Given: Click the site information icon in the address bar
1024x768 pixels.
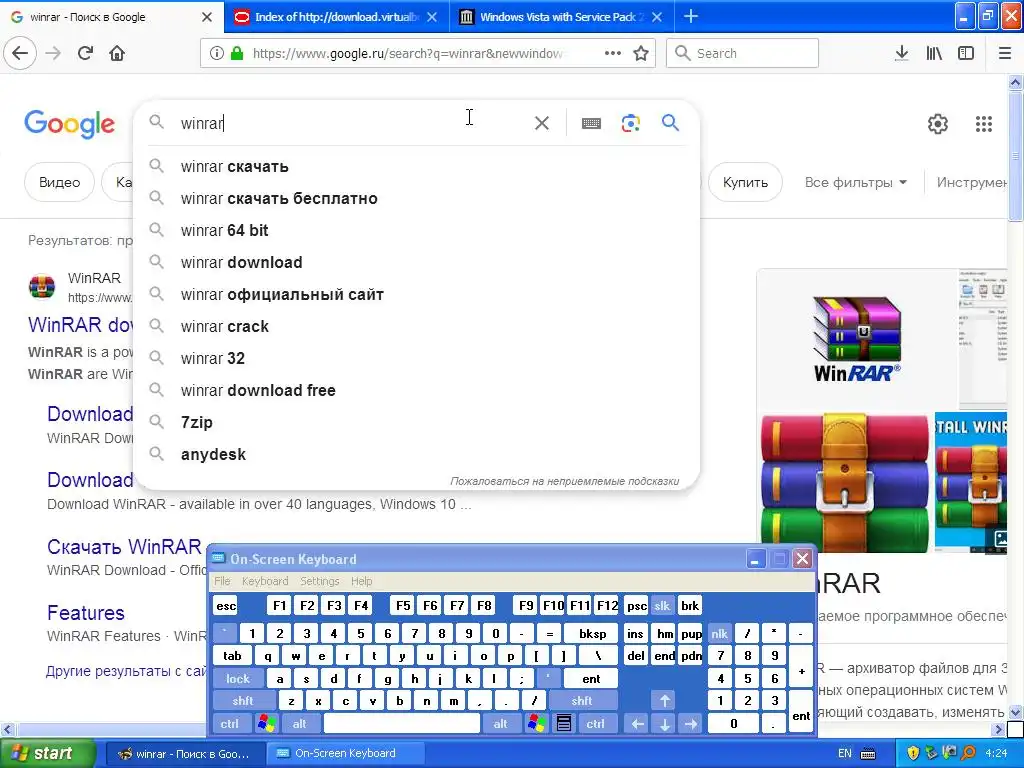Looking at the screenshot, I should click(217, 54).
